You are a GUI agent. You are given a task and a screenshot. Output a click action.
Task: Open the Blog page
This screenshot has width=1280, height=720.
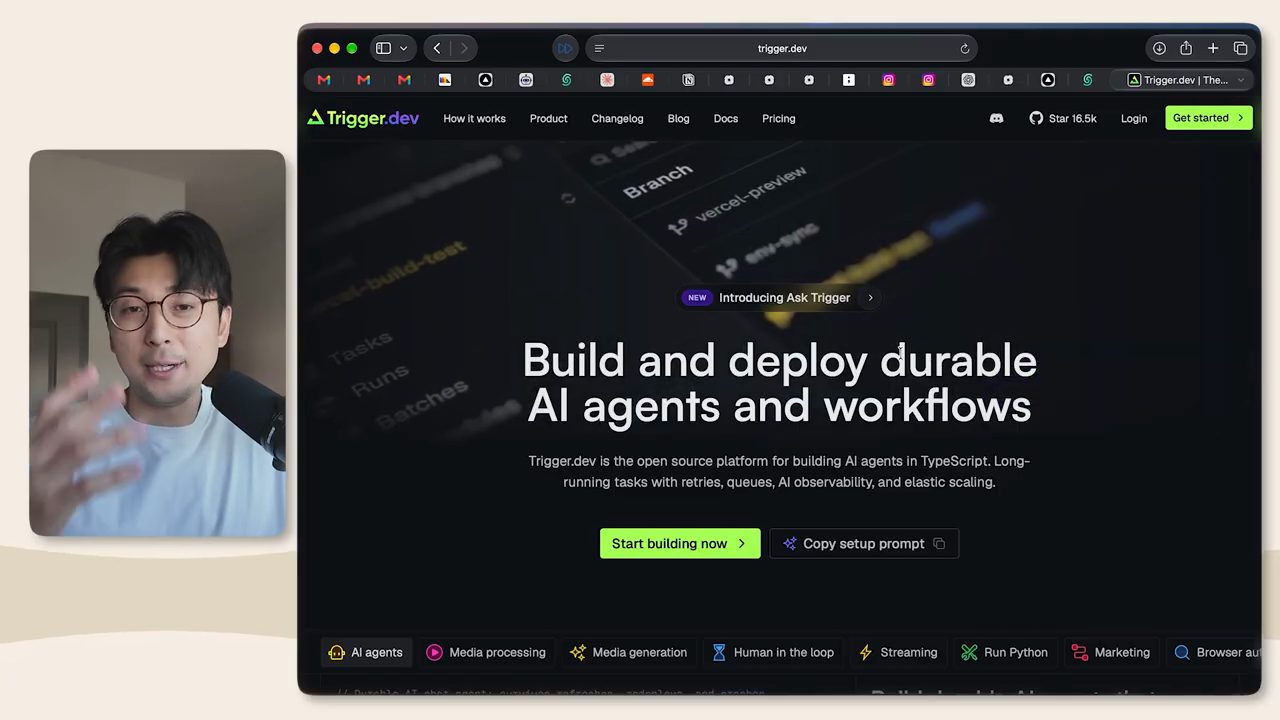[x=678, y=118]
